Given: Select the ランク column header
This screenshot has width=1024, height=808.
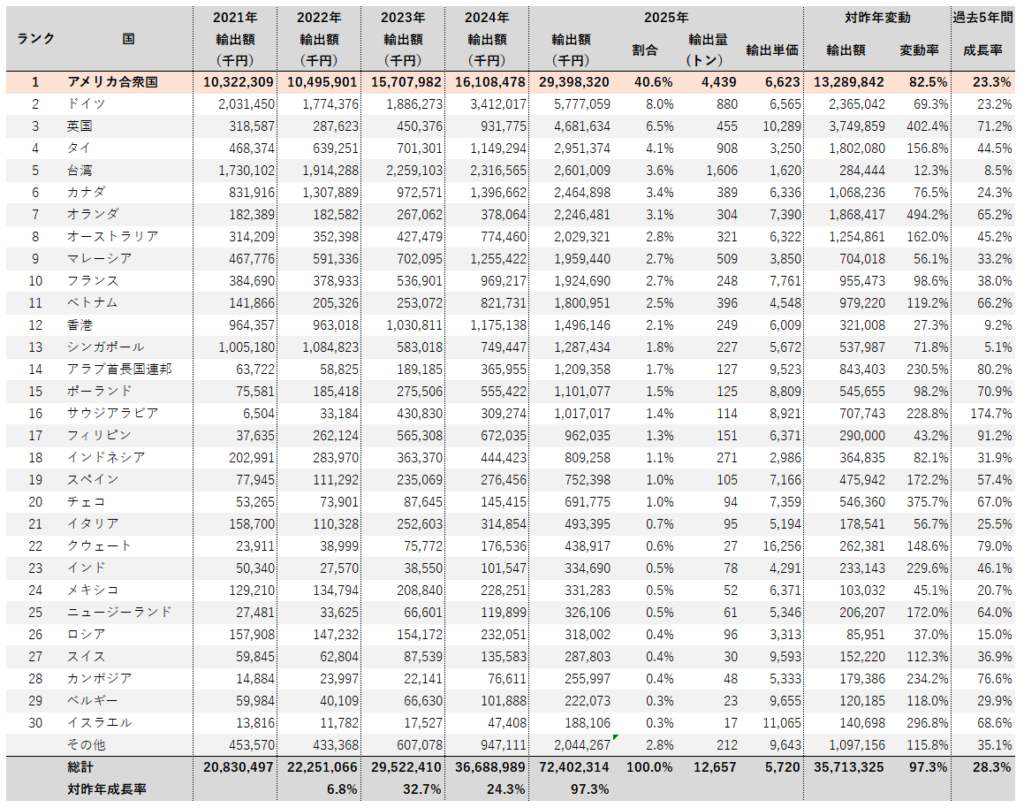Looking at the screenshot, I should point(35,38).
